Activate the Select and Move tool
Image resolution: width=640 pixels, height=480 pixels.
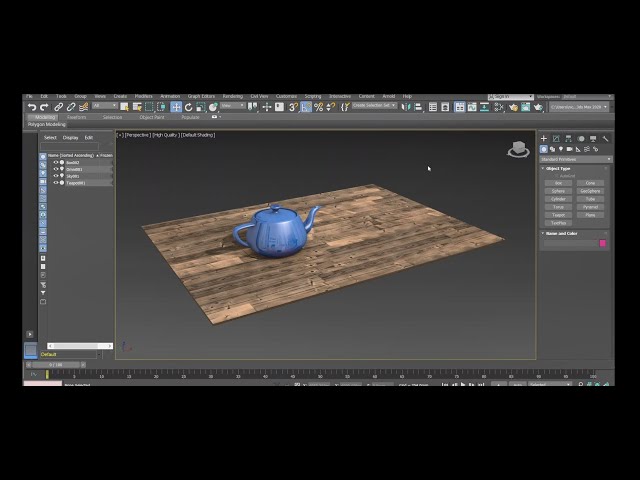(176, 107)
